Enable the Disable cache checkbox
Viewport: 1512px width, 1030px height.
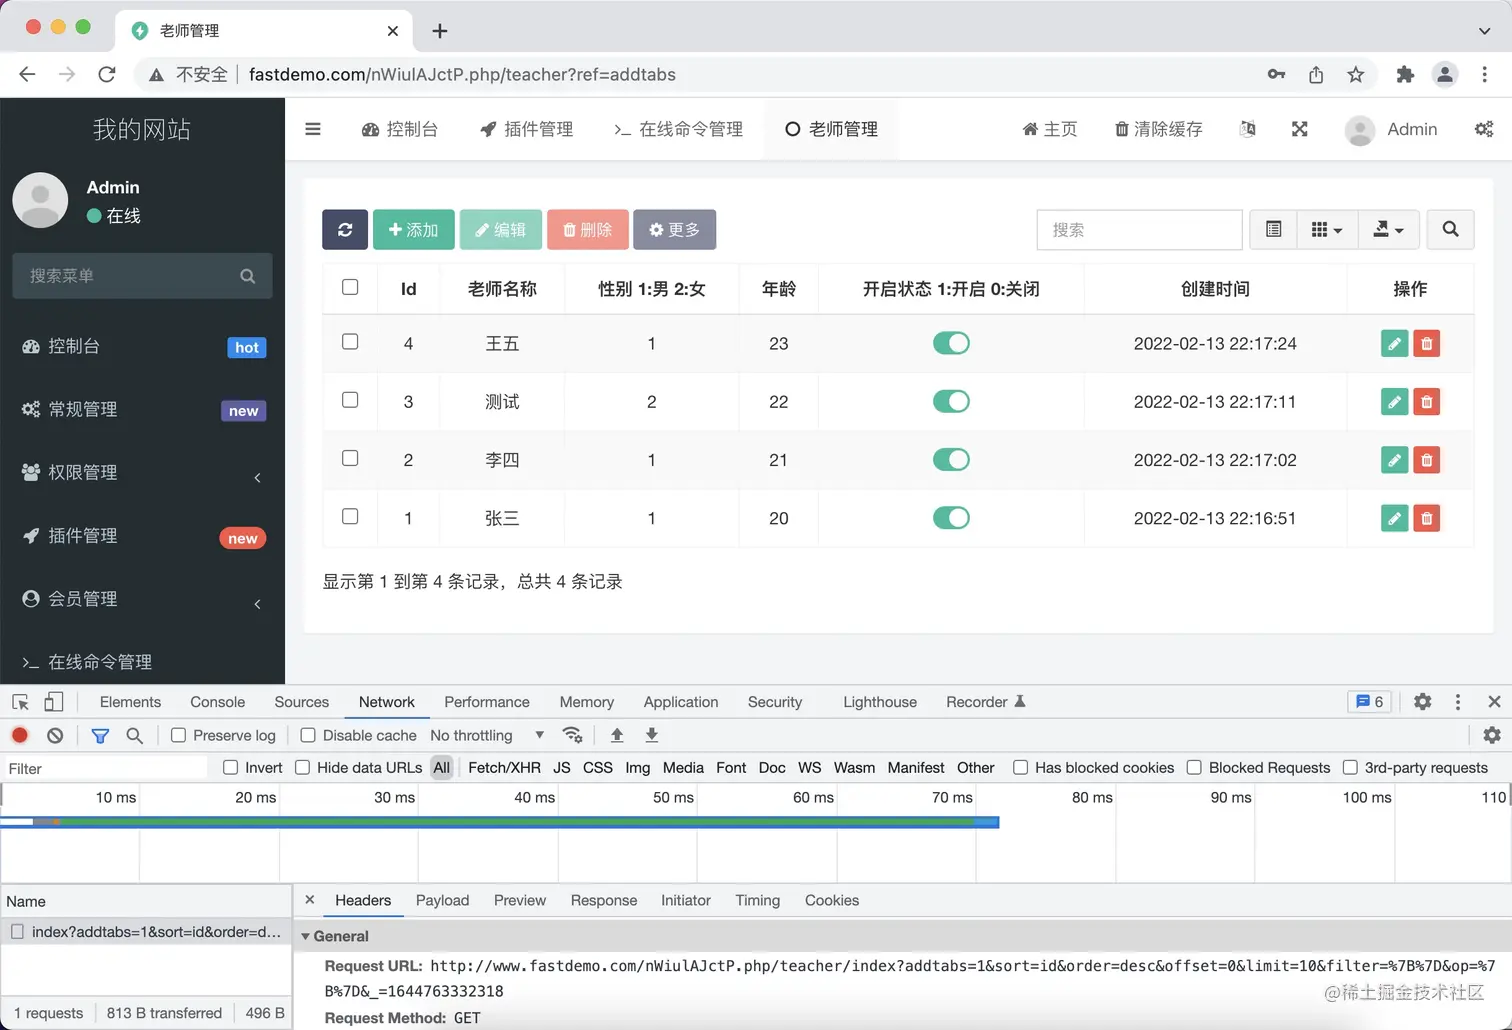pos(308,735)
